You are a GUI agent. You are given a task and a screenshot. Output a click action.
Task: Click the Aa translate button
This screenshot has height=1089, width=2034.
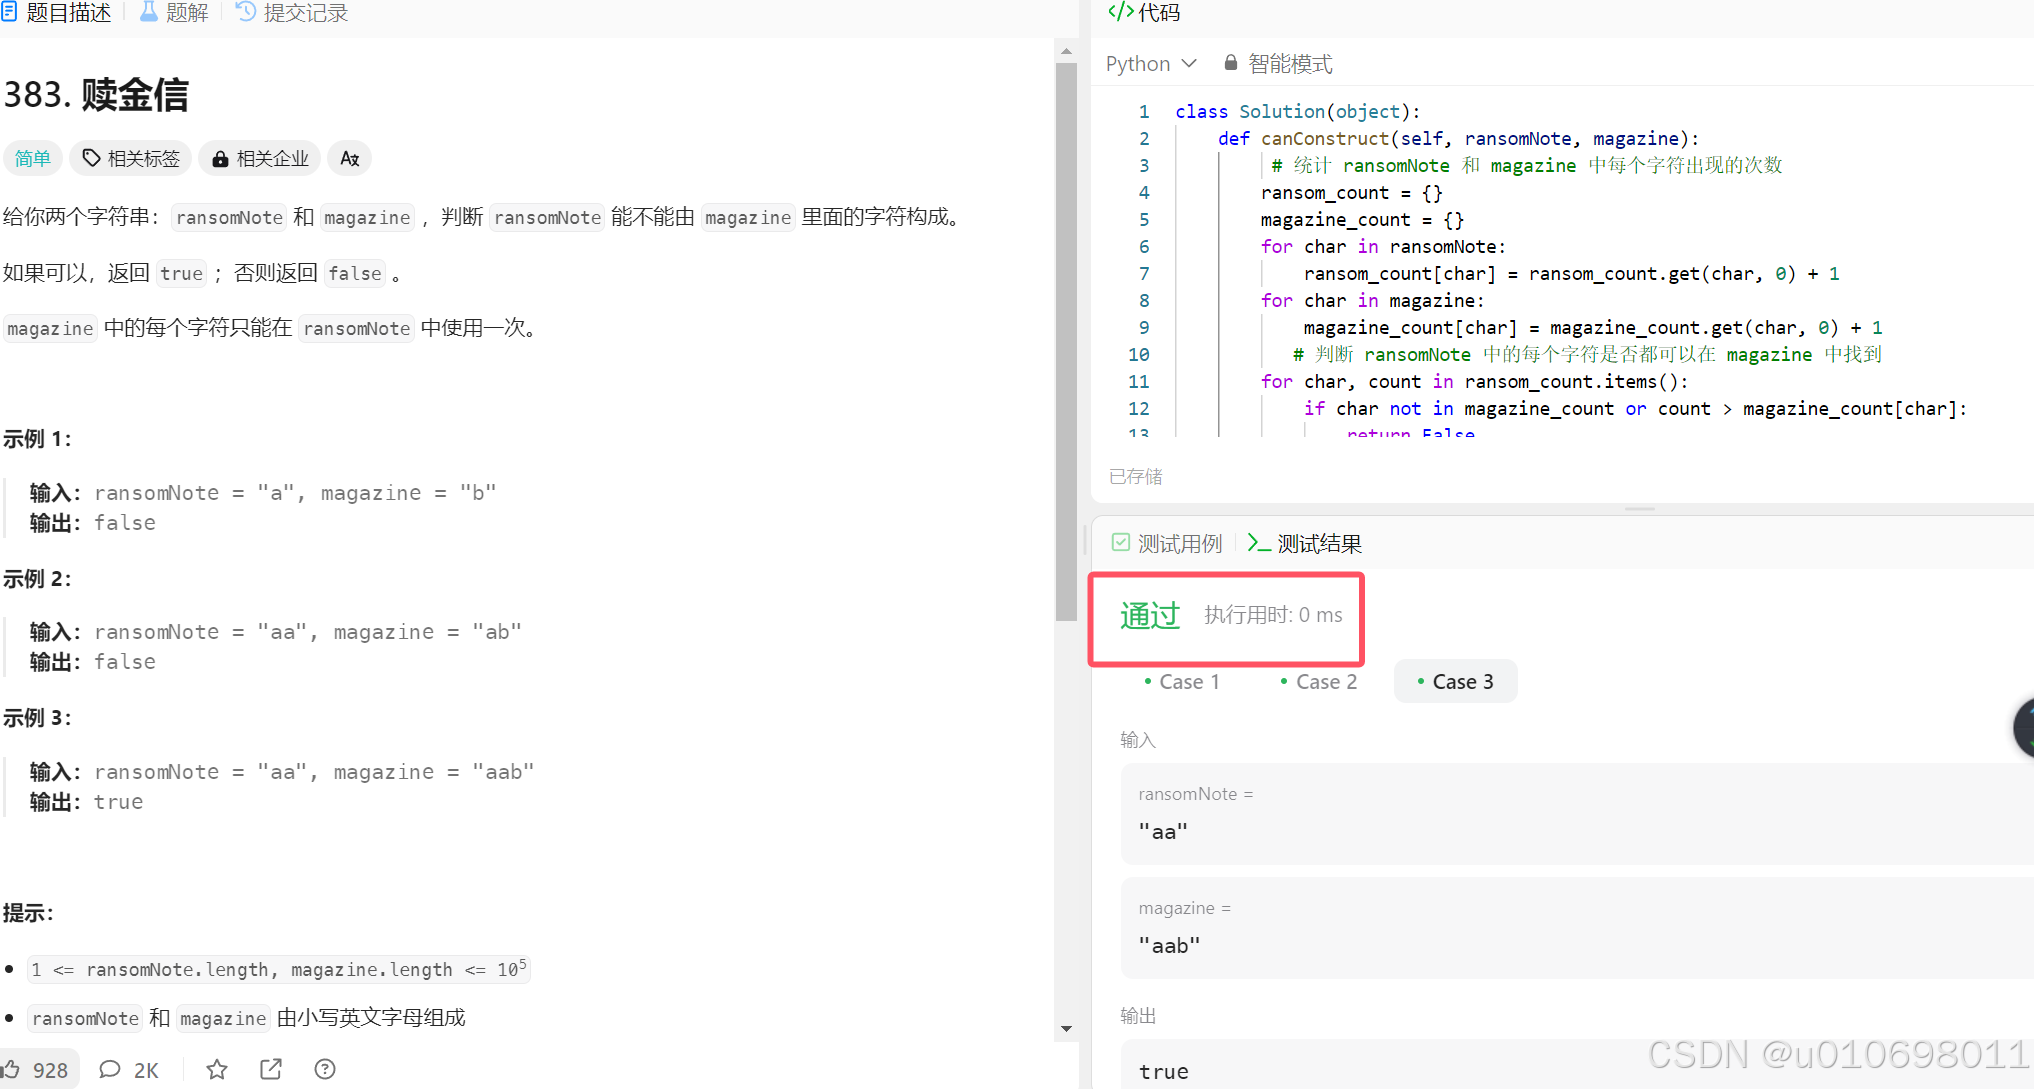pyautogui.click(x=349, y=158)
